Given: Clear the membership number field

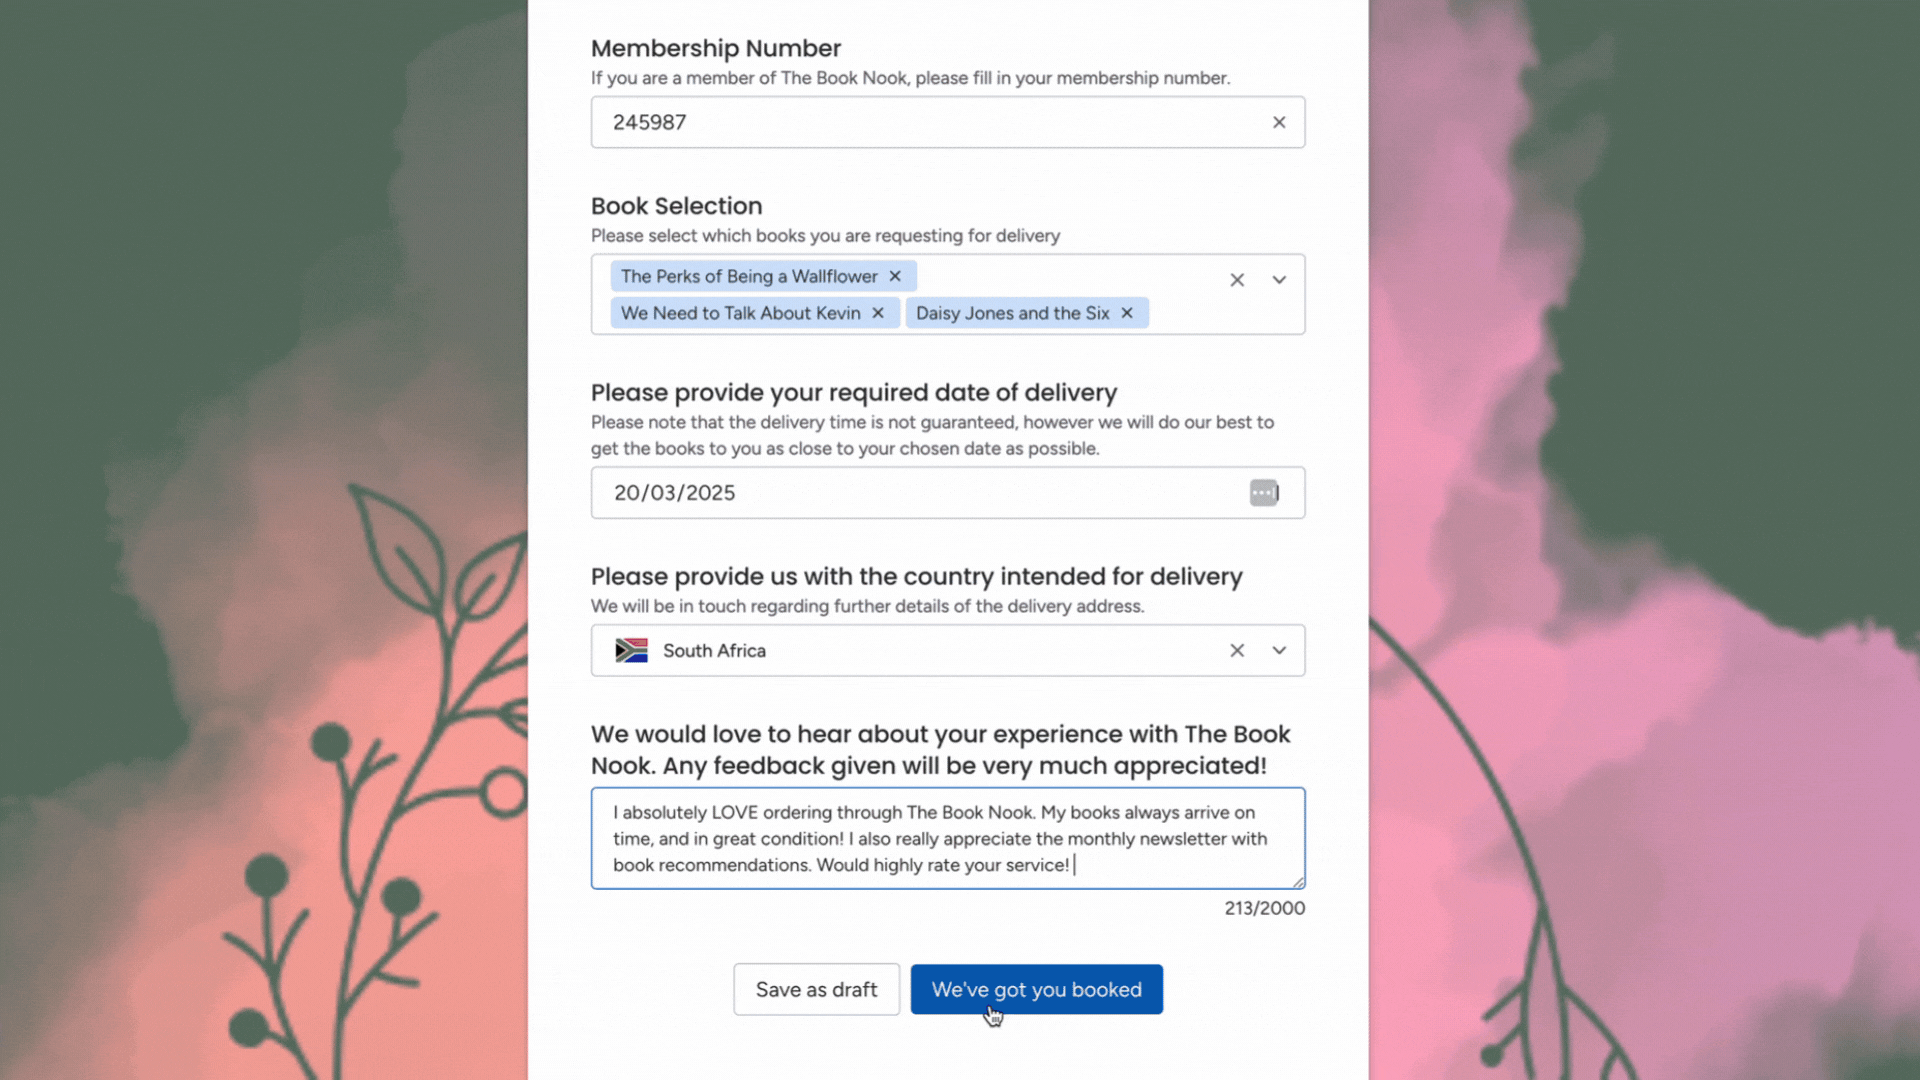Looking at the screenshot, I should tap(1279, 122).
